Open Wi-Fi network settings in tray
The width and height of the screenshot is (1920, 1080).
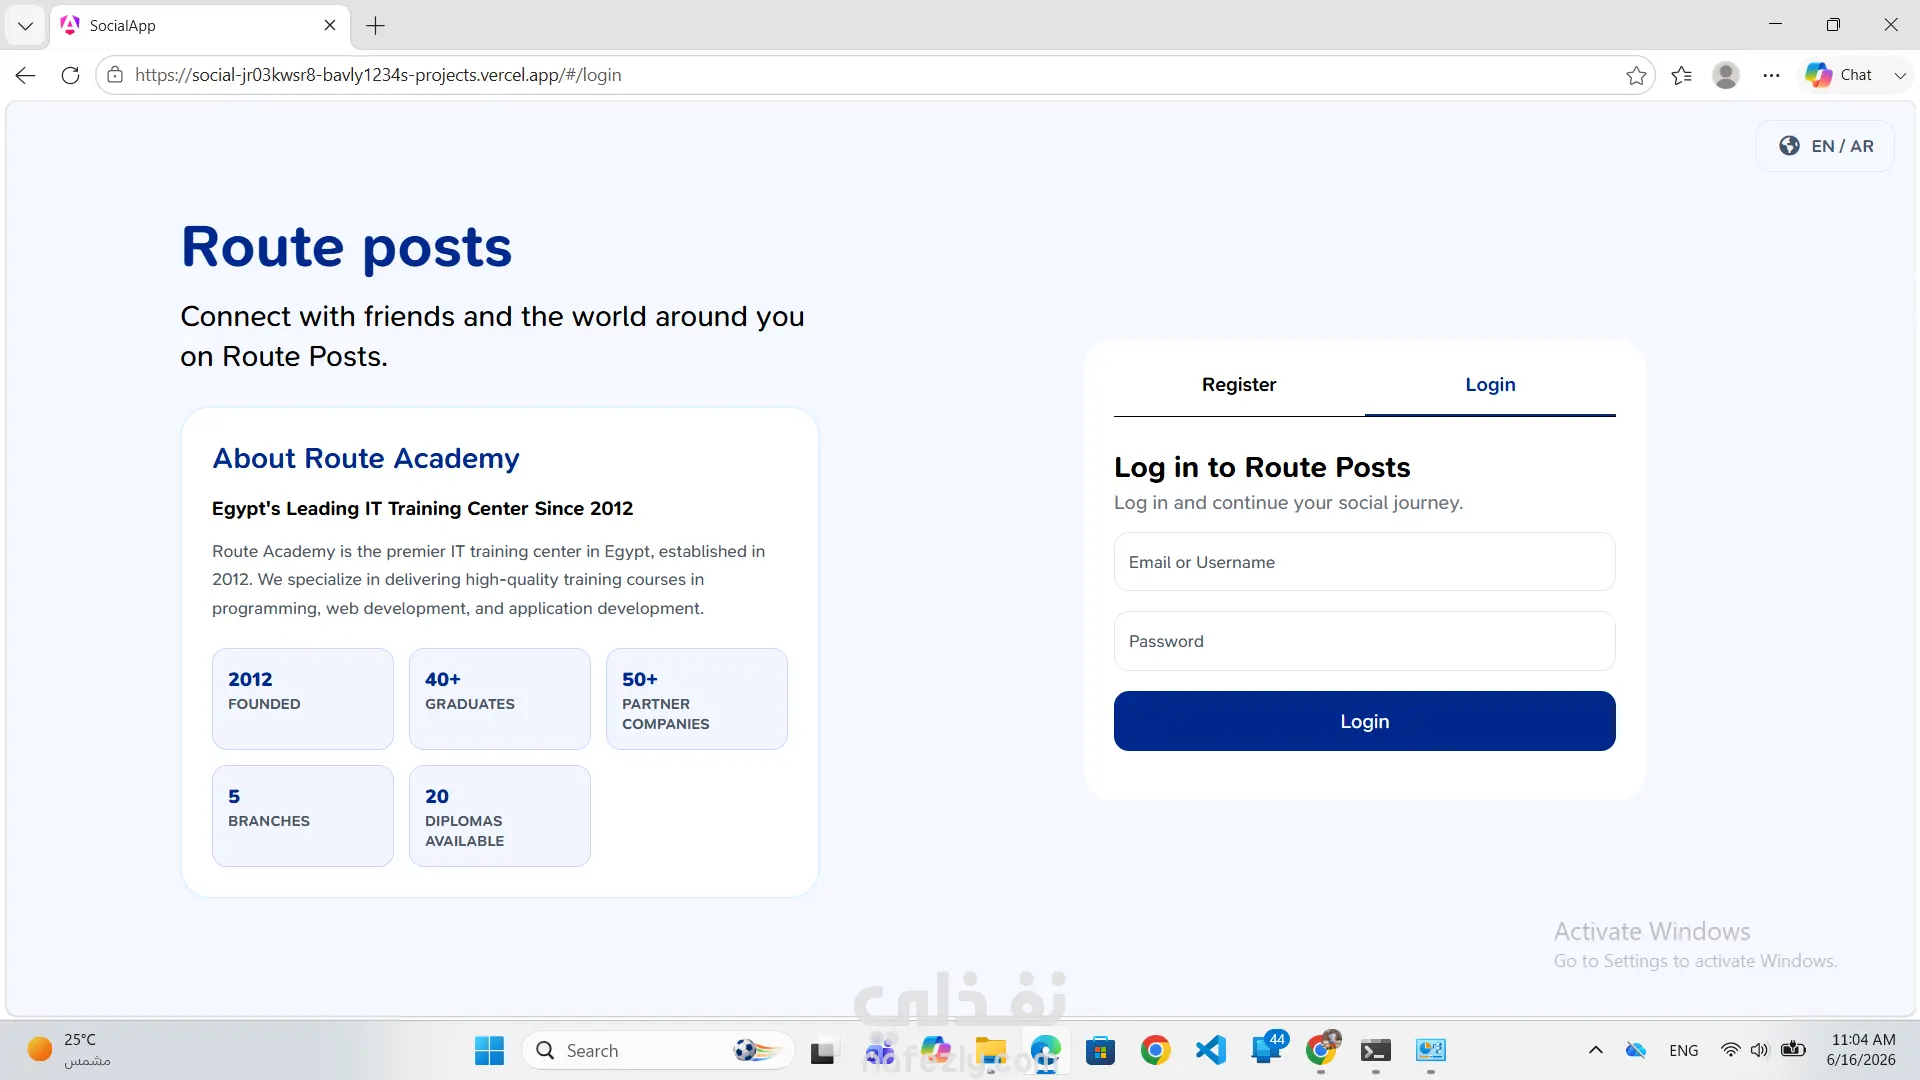tap(1730, 1050)
